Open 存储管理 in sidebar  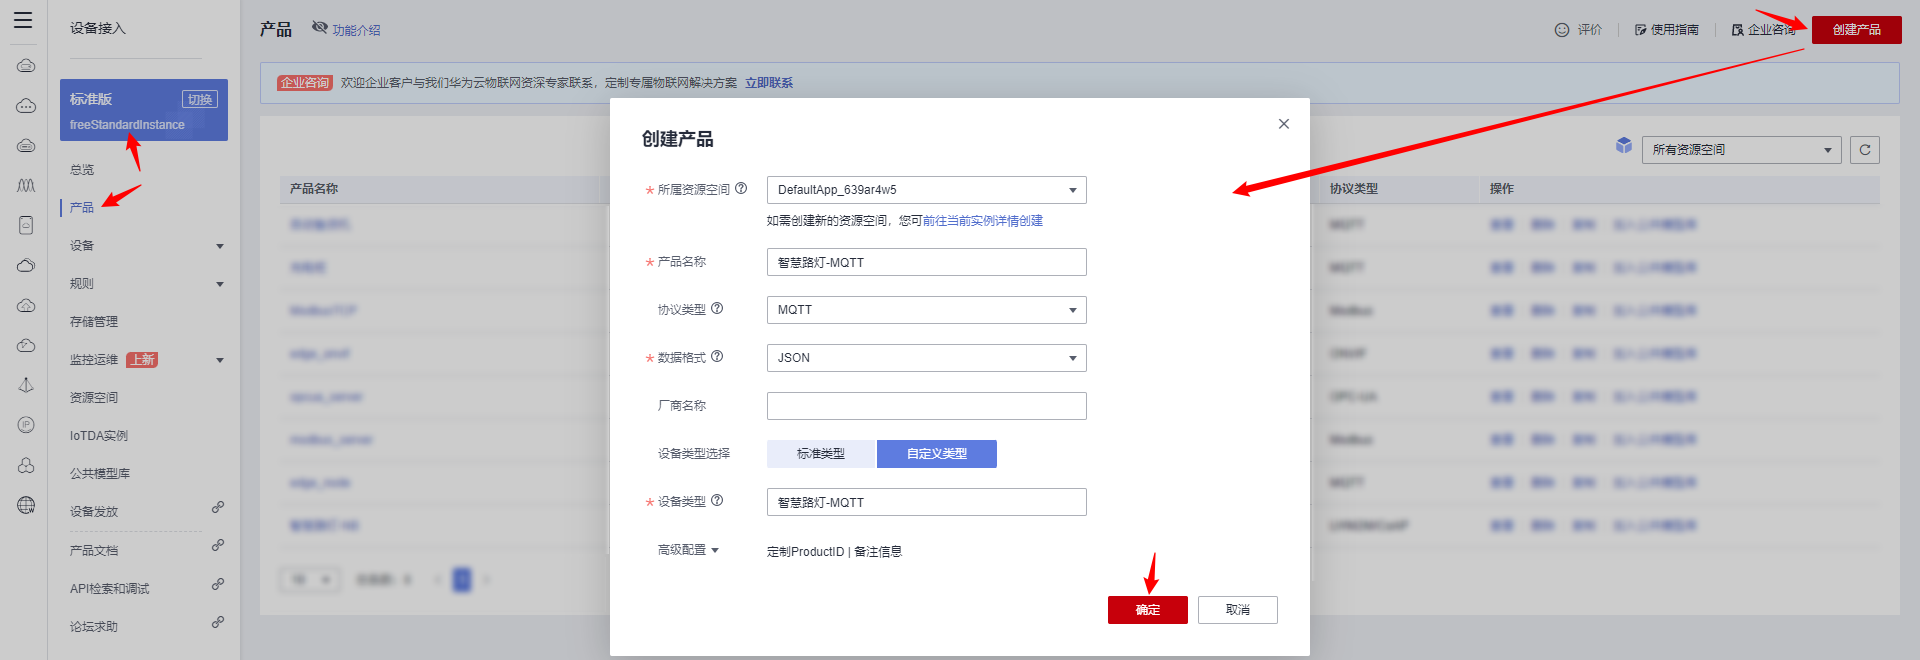94,322
